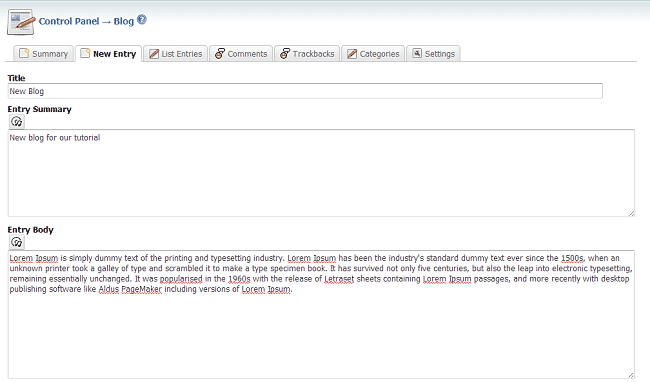Select the New Entry tab
Viewport: 650px width, 382px height.
click(109, 53)
